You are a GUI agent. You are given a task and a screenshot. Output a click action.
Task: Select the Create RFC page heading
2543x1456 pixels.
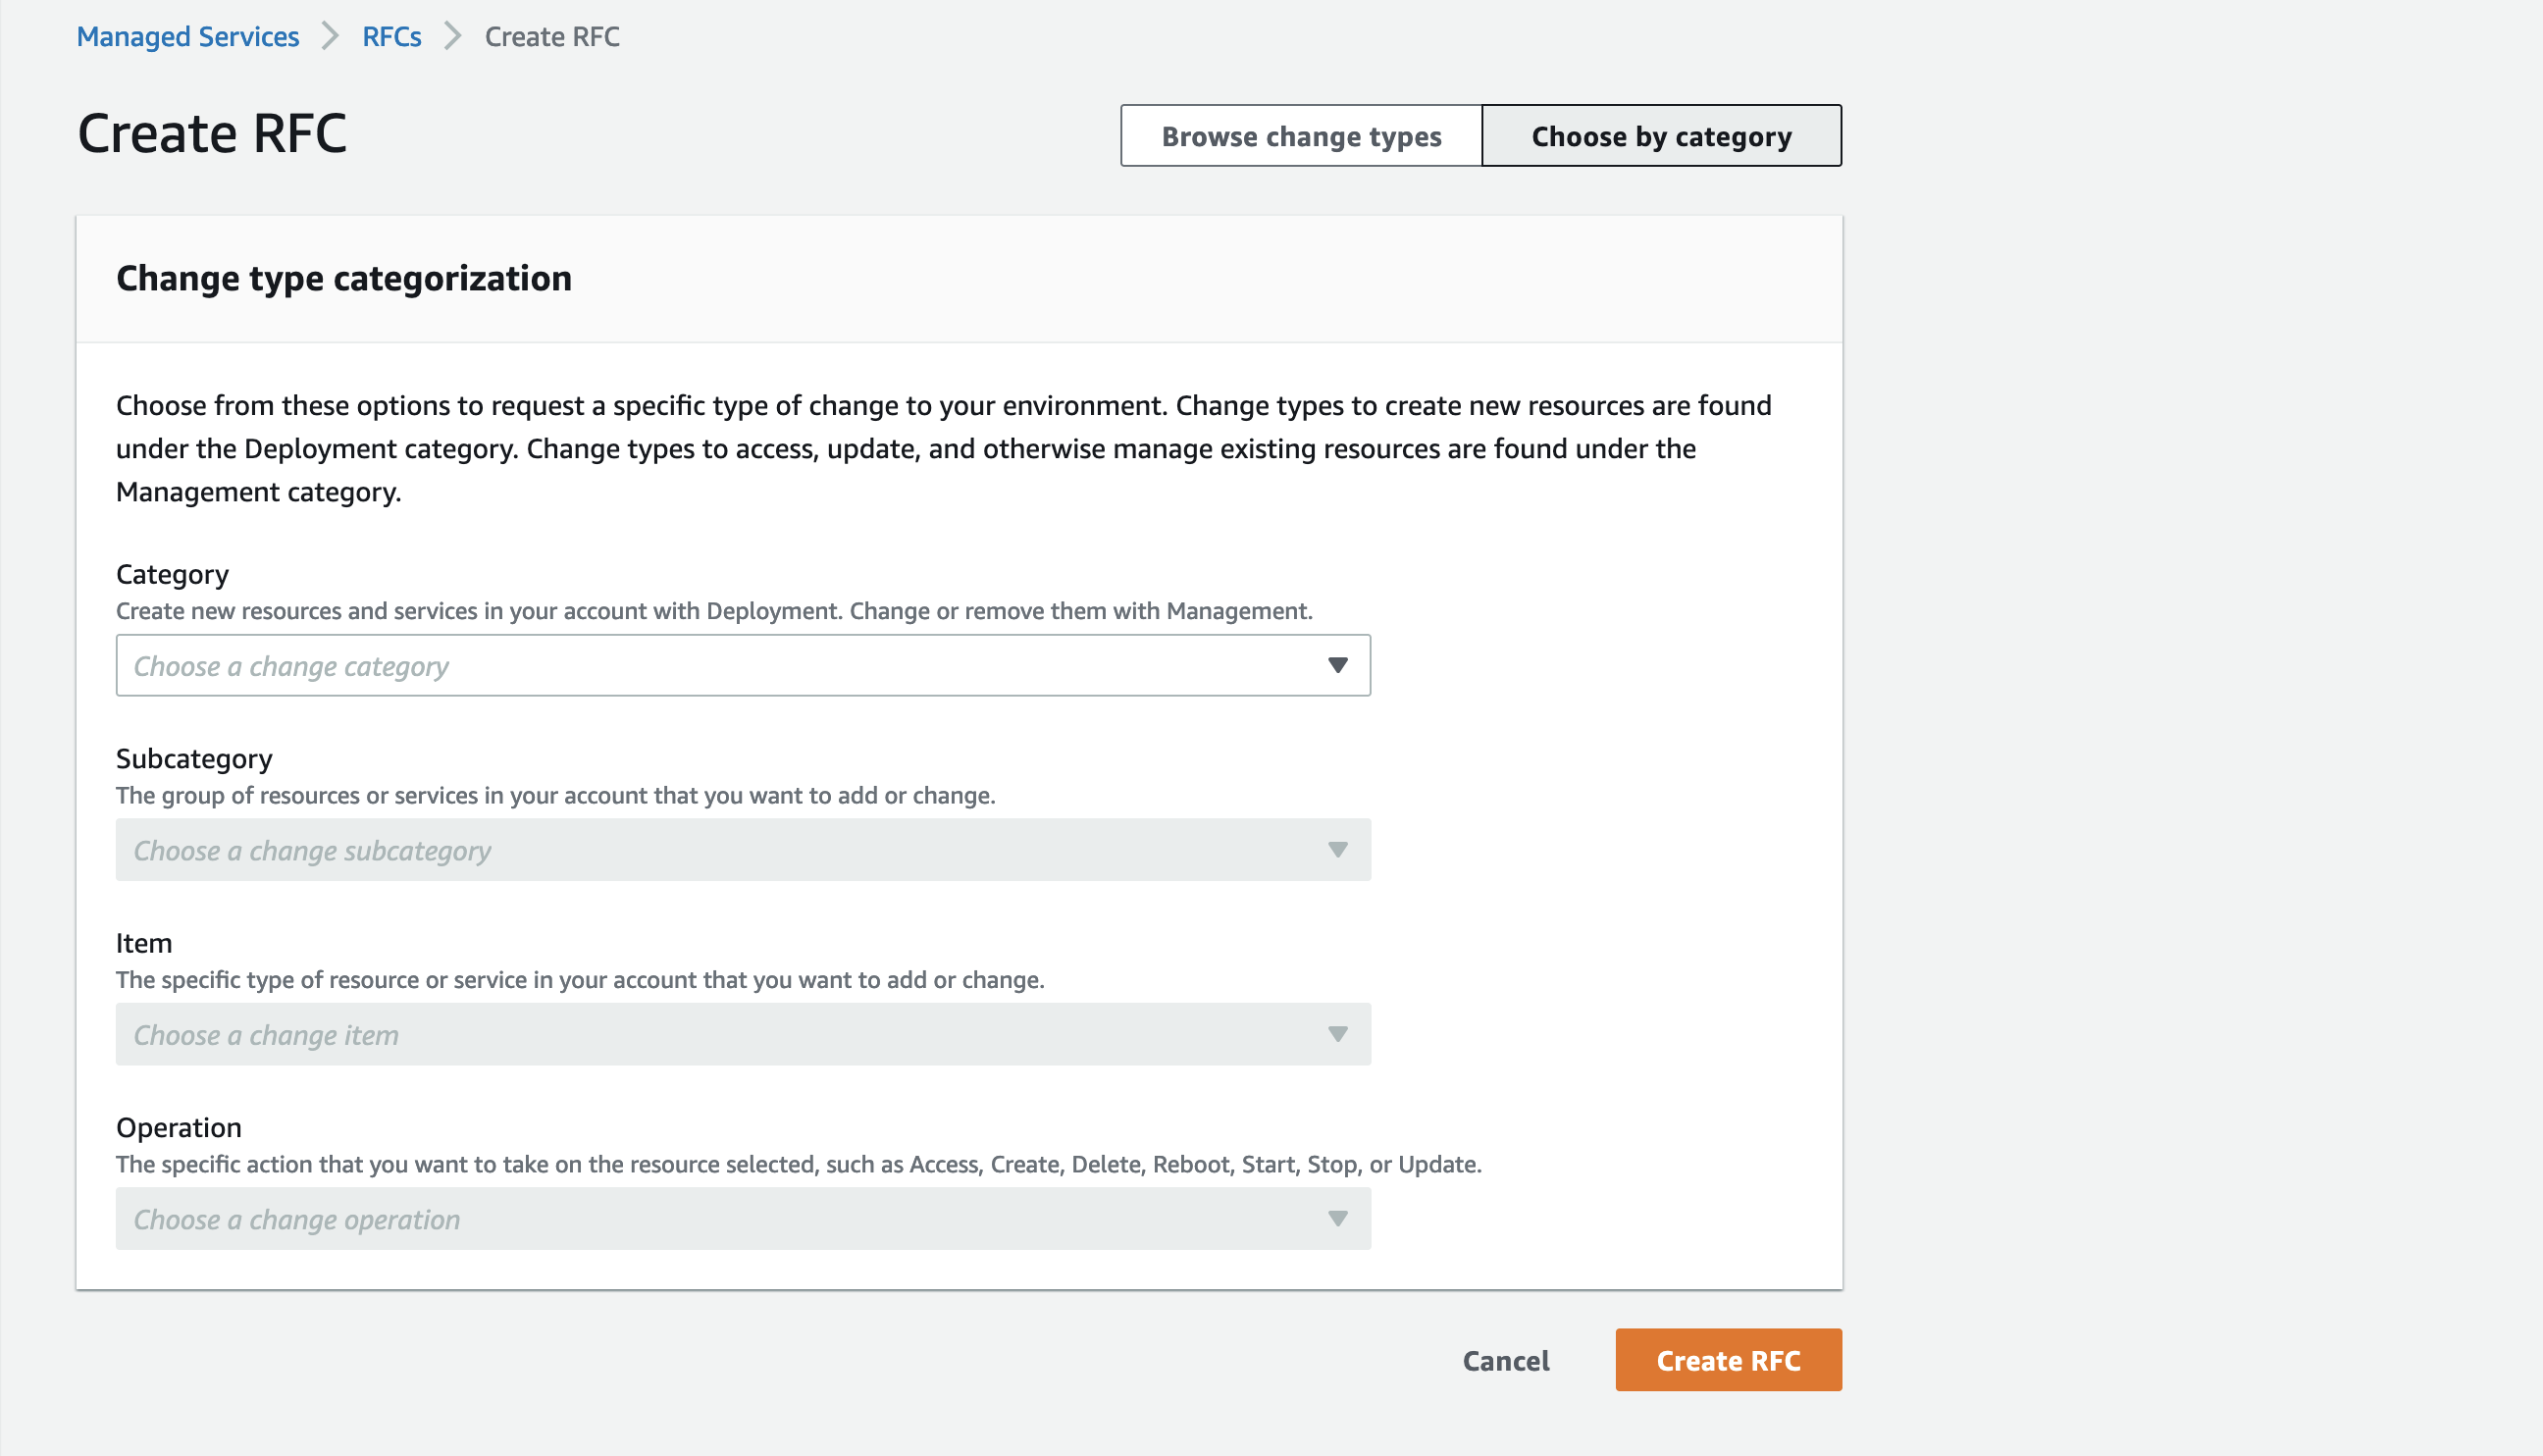click(x=213, y=131)
